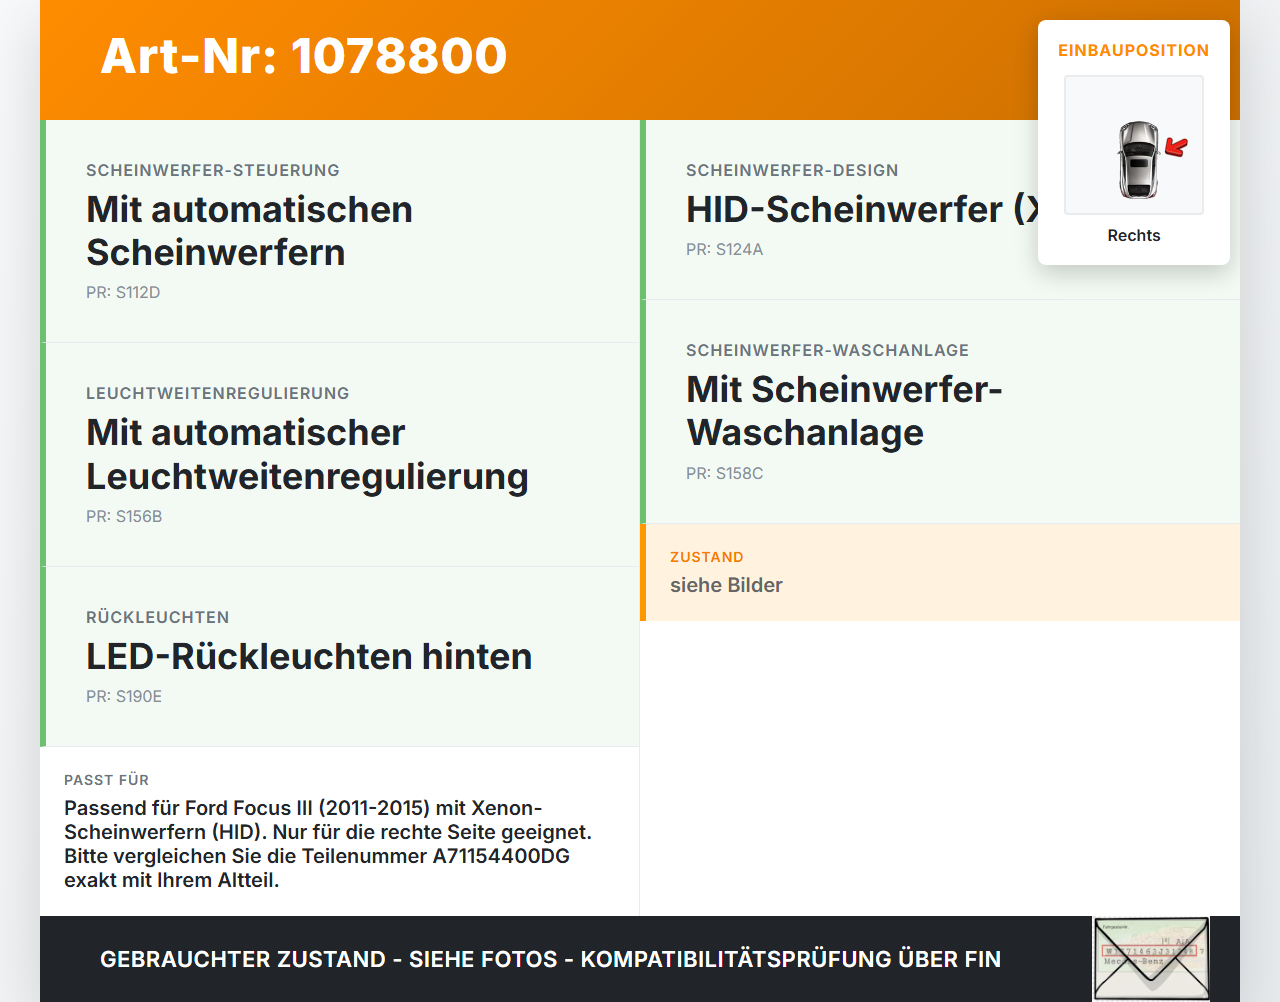Click the PR: S190E code
This screenshot has width=1280, height=1002.
click(x=124, y=697)
